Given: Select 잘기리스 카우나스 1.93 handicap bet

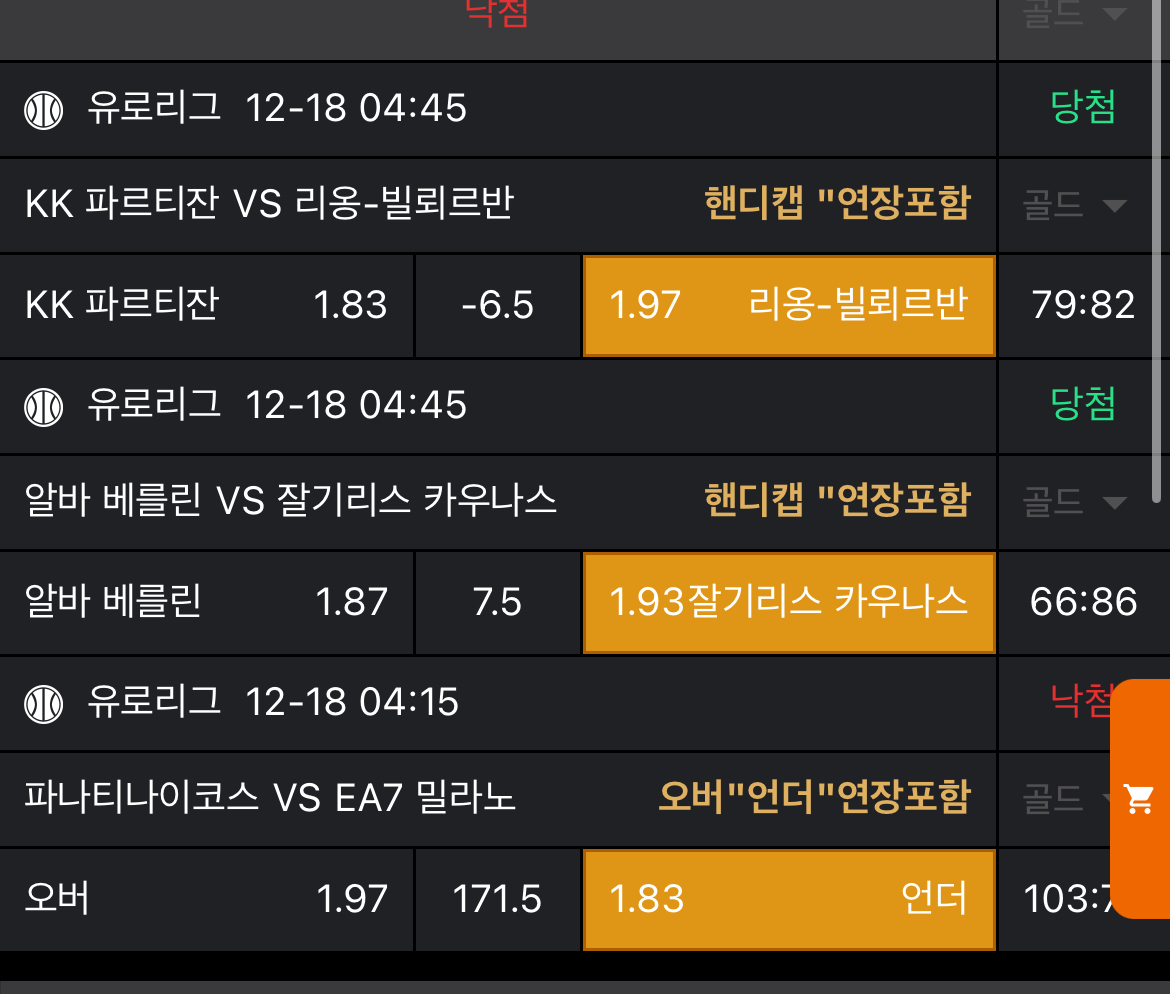Looking at the screenshot, I should tap(789, 603).
